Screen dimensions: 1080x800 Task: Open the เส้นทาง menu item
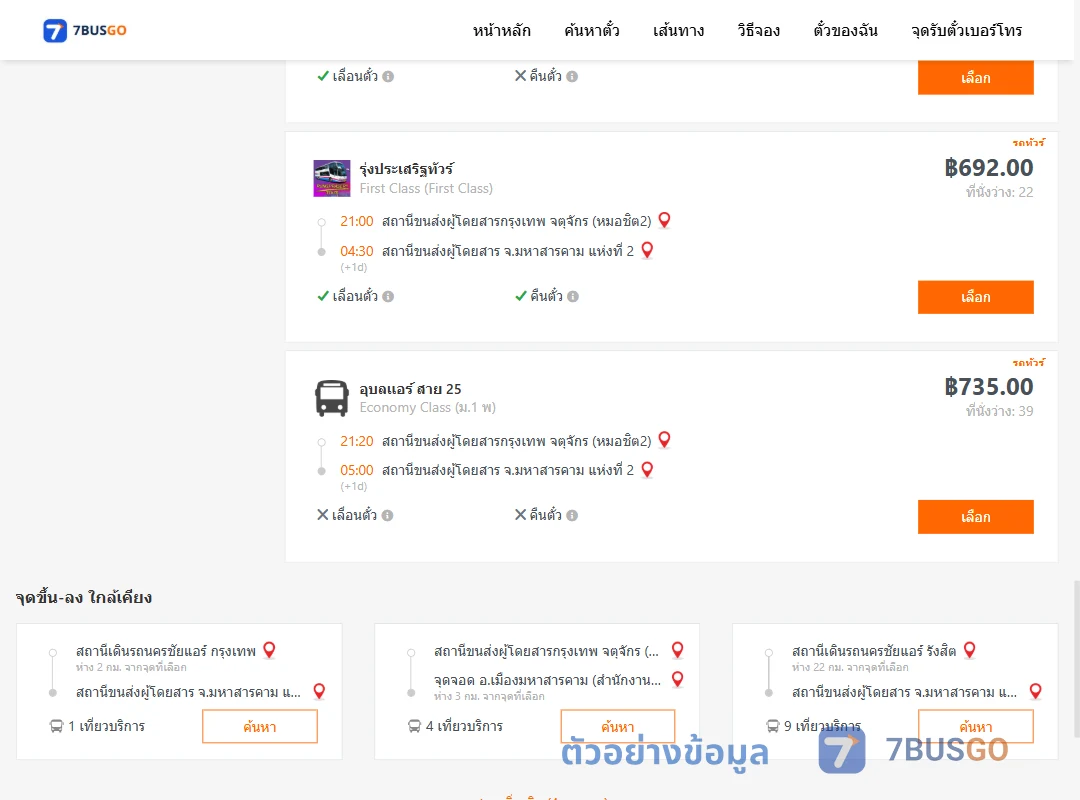(x=678, y=30)
